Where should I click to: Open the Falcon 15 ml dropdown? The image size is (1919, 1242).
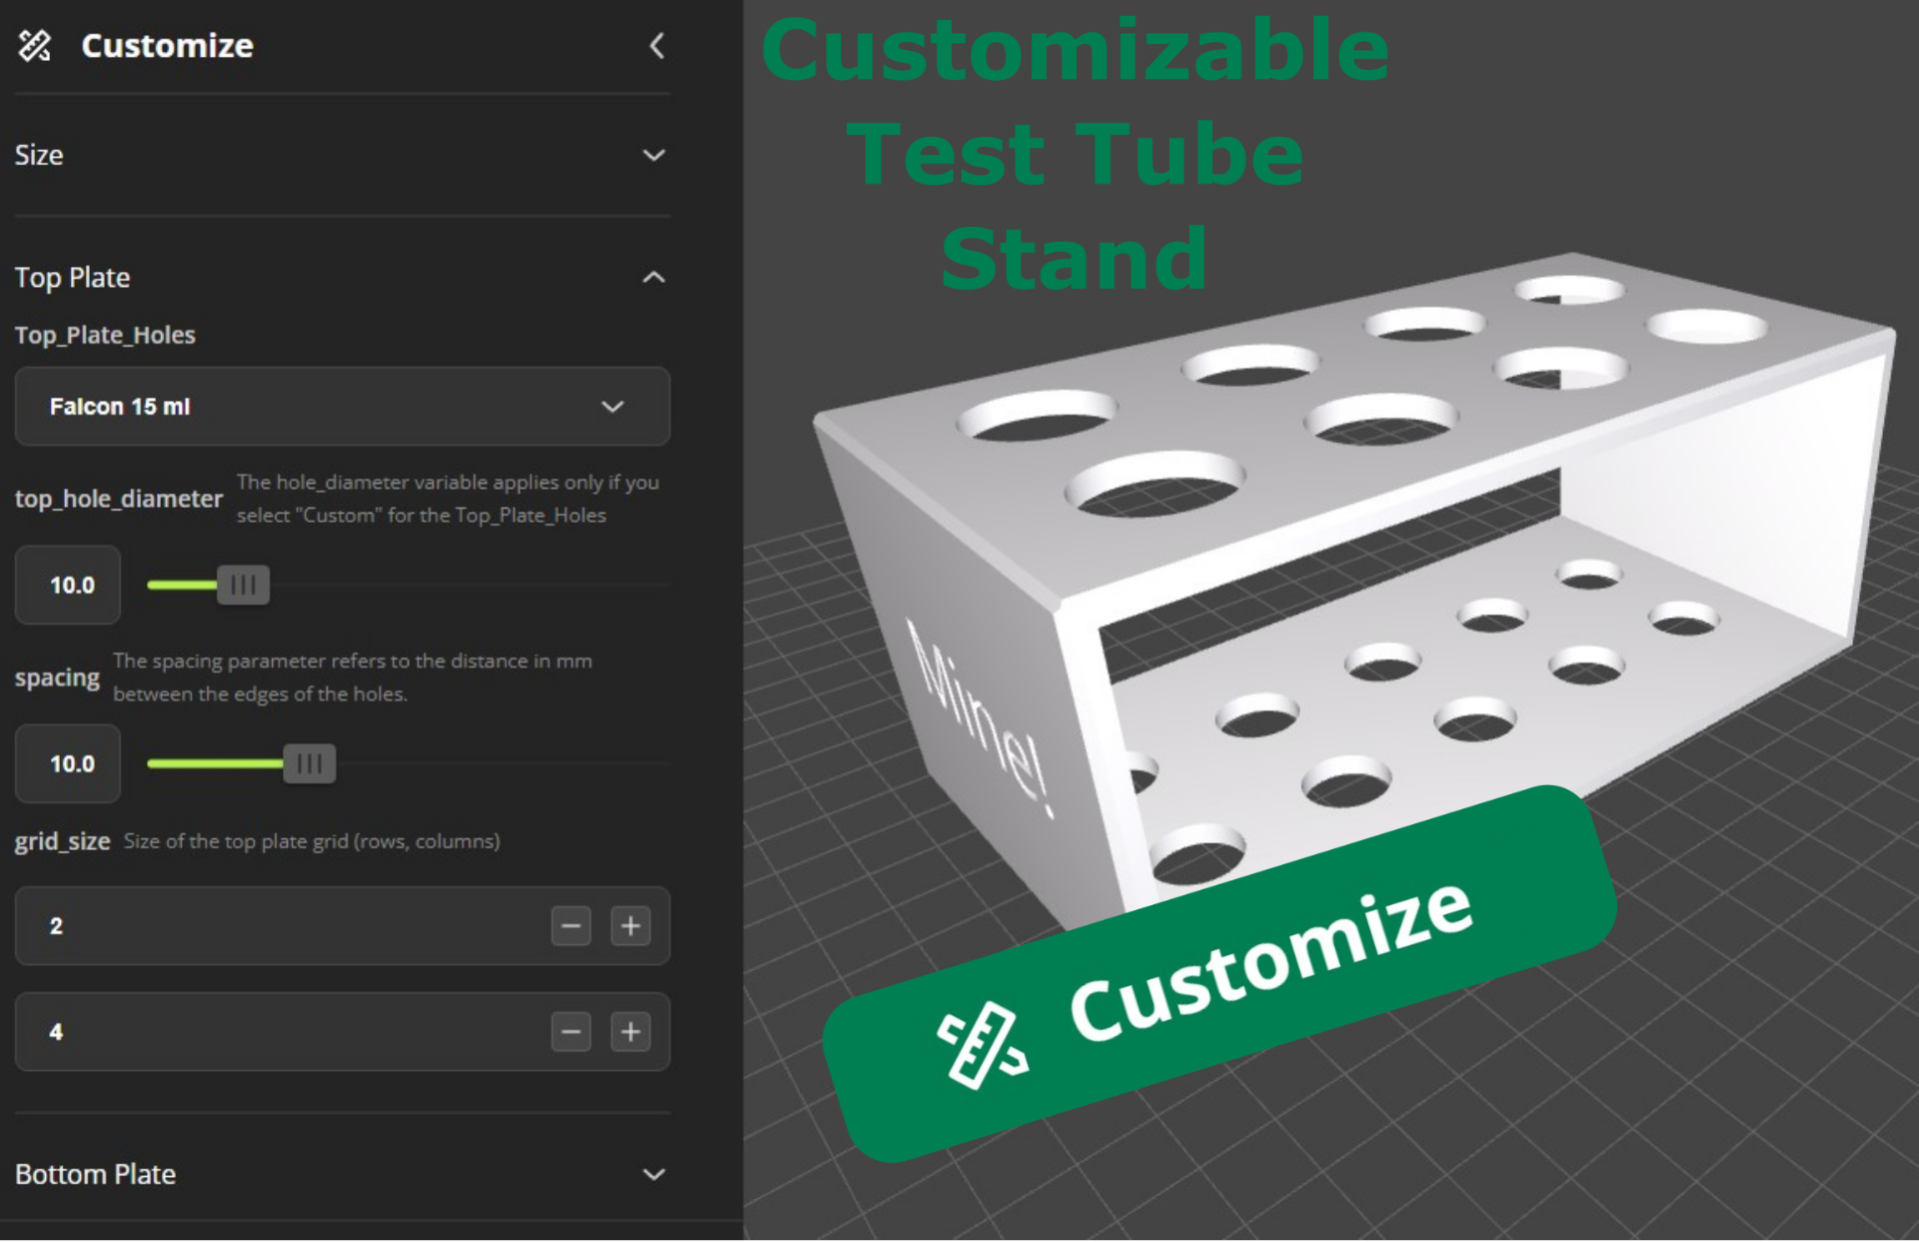(342, 406)
